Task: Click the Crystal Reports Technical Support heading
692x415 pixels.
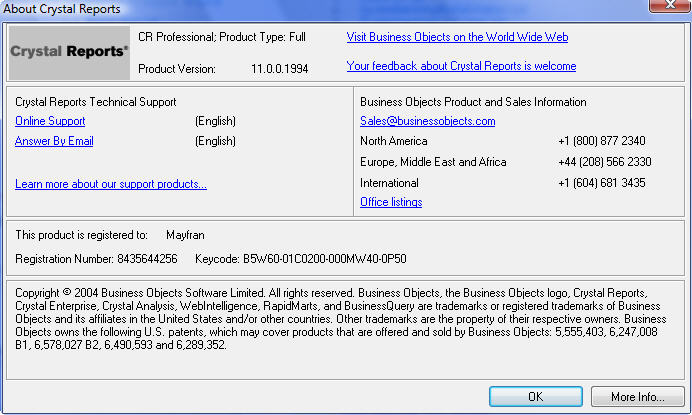Action: tap(96, 102)
